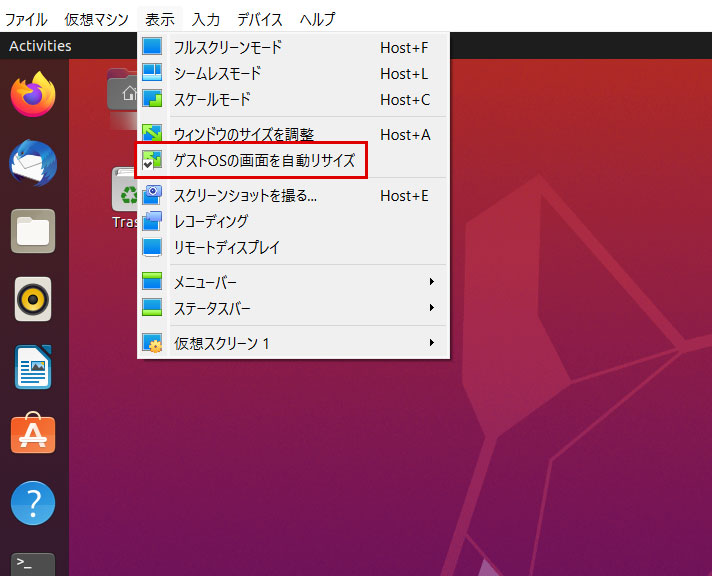The image size is (712, 576).
Task: Select the Home folder desktop icon
Action: [x=122, y=90]
